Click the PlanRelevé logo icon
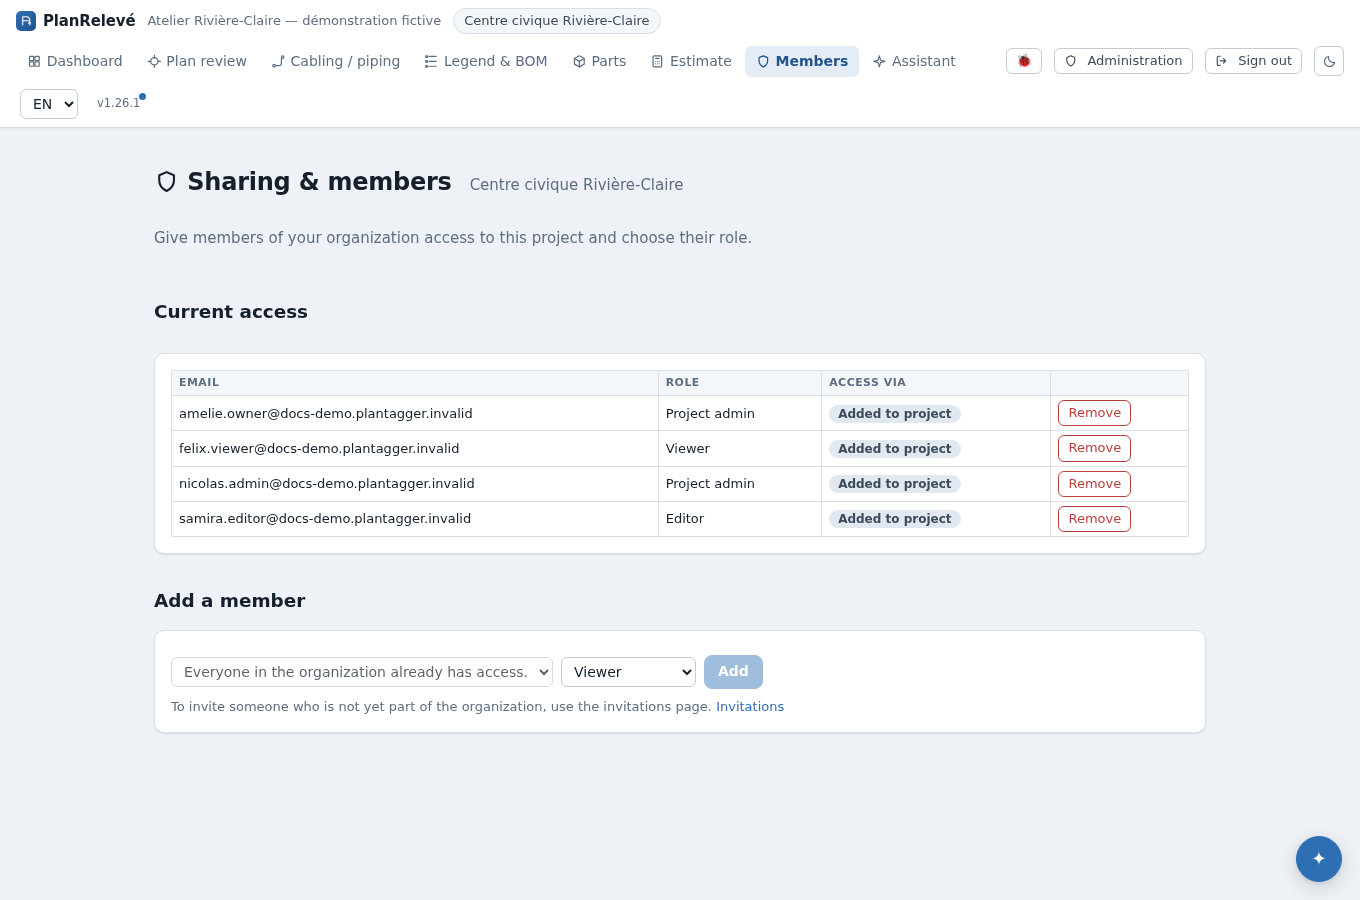Image resolution: width=1360 pixels, height=900 pixels. pyautogui.click(x=26, y=21)
